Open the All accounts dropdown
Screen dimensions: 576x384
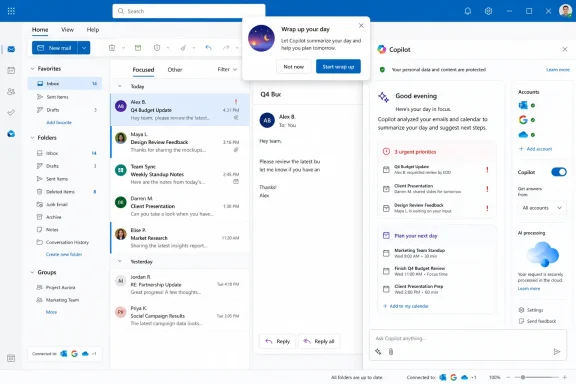[x=542, y=208]
